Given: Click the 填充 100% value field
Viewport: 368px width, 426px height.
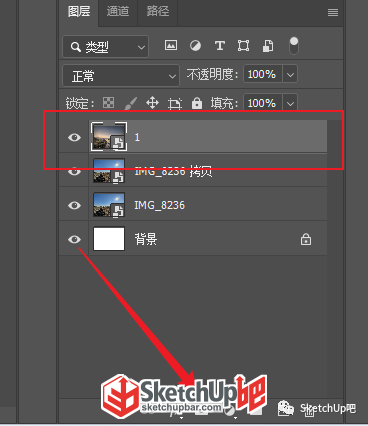Looking at the screenshot, I should [263, 103].
